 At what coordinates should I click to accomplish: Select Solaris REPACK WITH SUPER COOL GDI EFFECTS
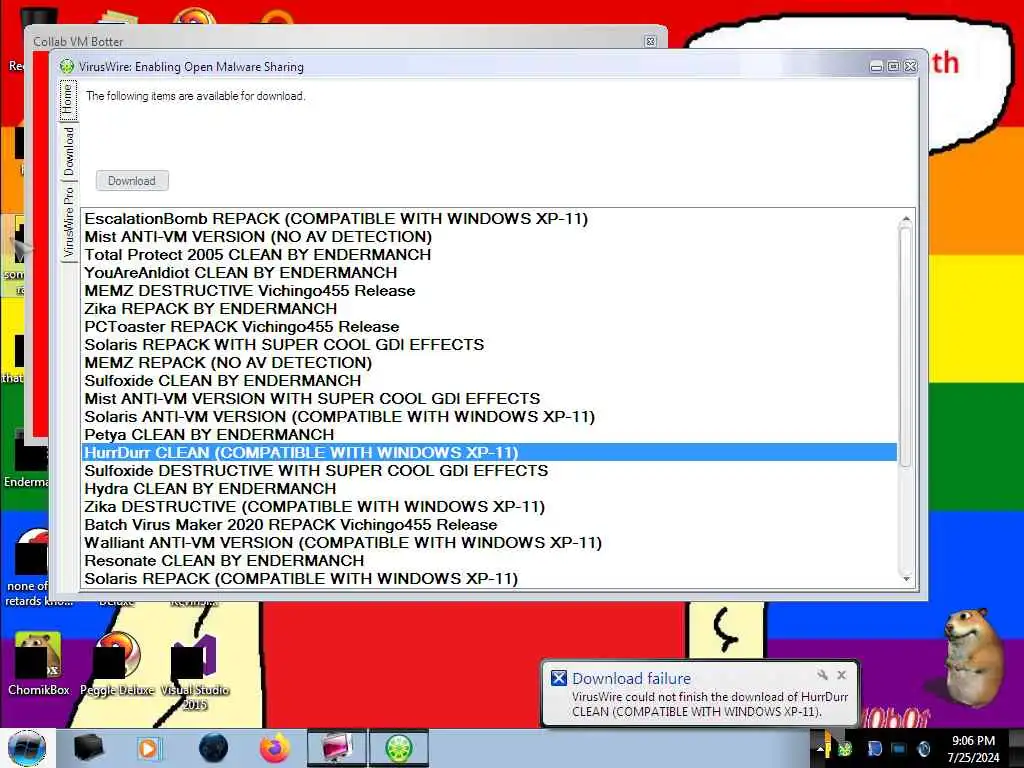[489, 344]
